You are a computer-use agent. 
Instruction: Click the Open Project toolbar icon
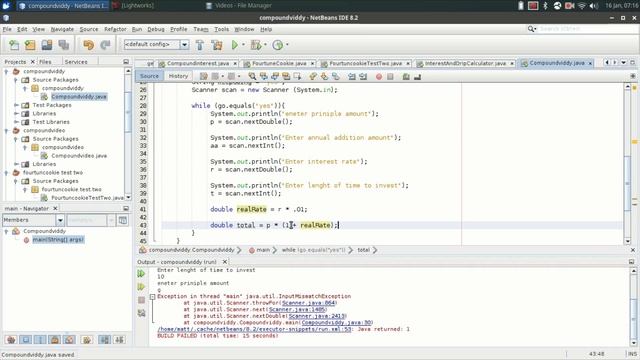[x=47, y=45]
